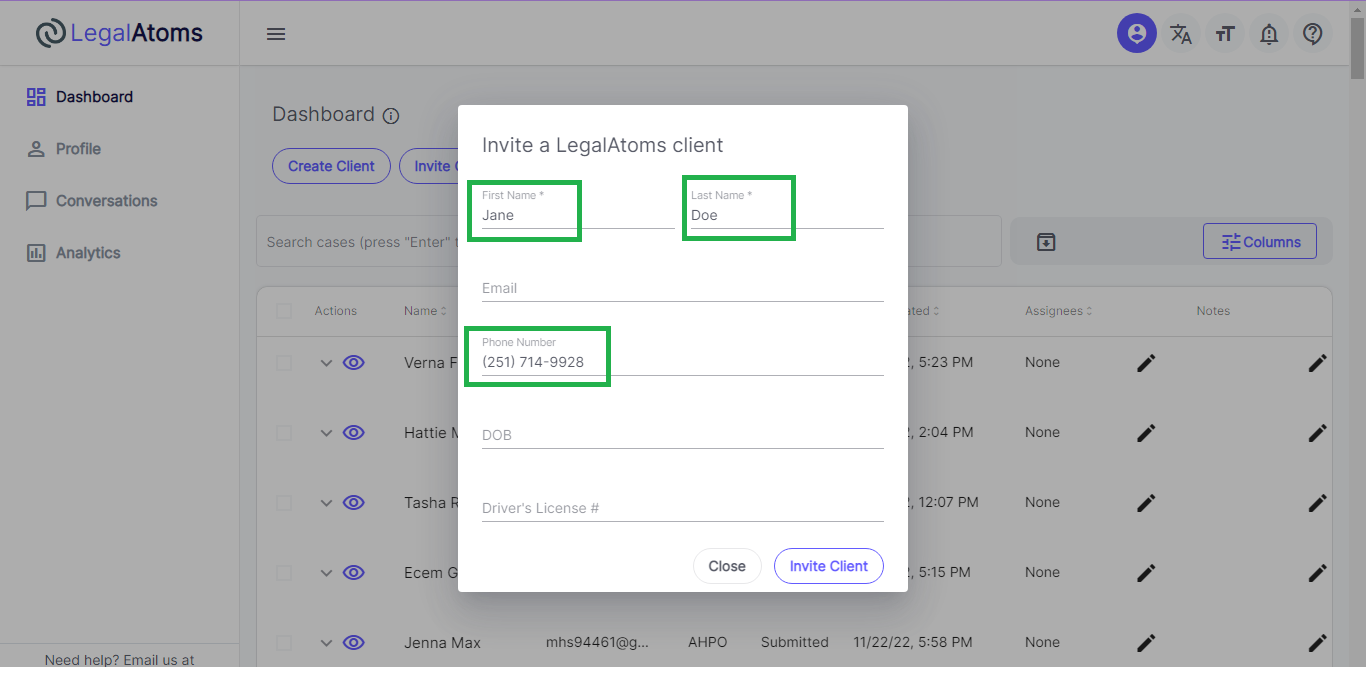This screenshot has width=1366, height=698.
Task: Close the invite client dialog
Action: [x=727, y=566]
